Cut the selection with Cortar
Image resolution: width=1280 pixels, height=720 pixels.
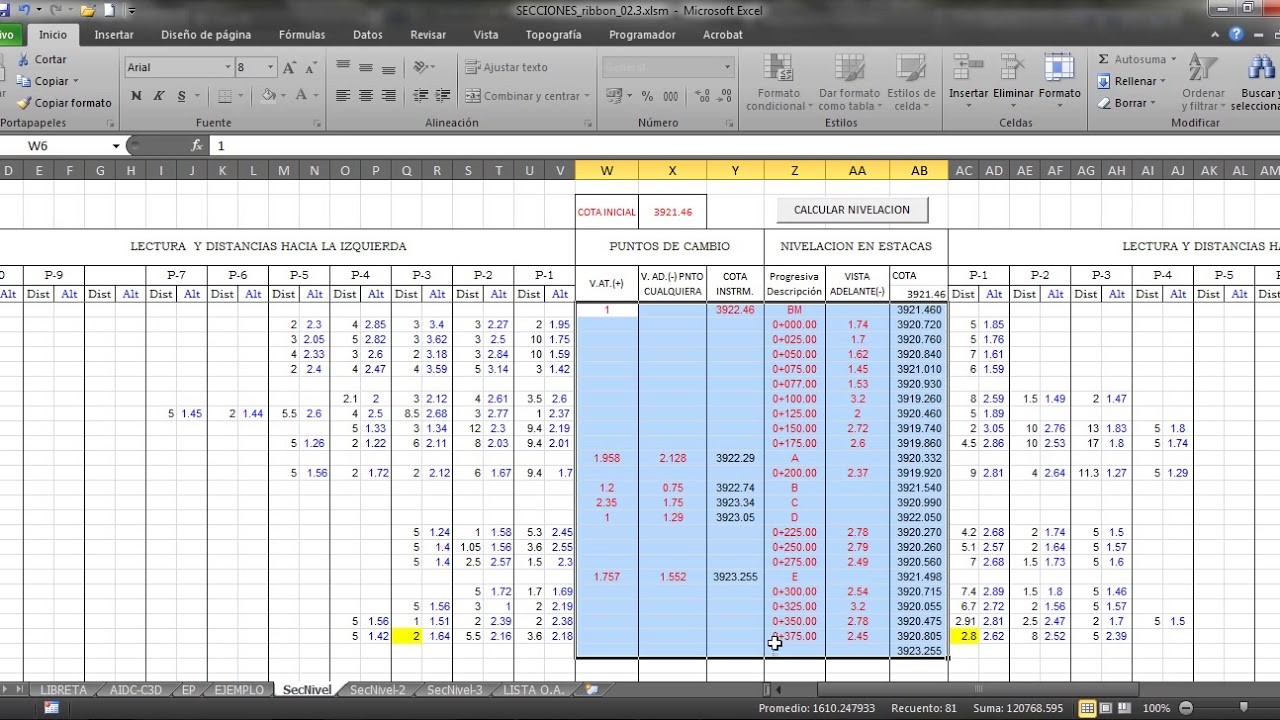[x=42, y=59]
